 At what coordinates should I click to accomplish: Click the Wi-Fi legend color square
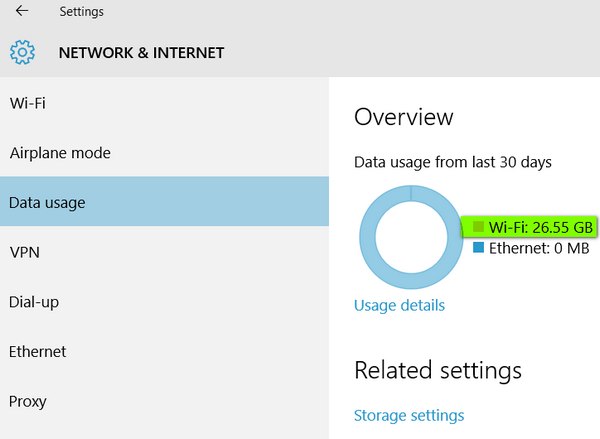[x=478, y=227]
